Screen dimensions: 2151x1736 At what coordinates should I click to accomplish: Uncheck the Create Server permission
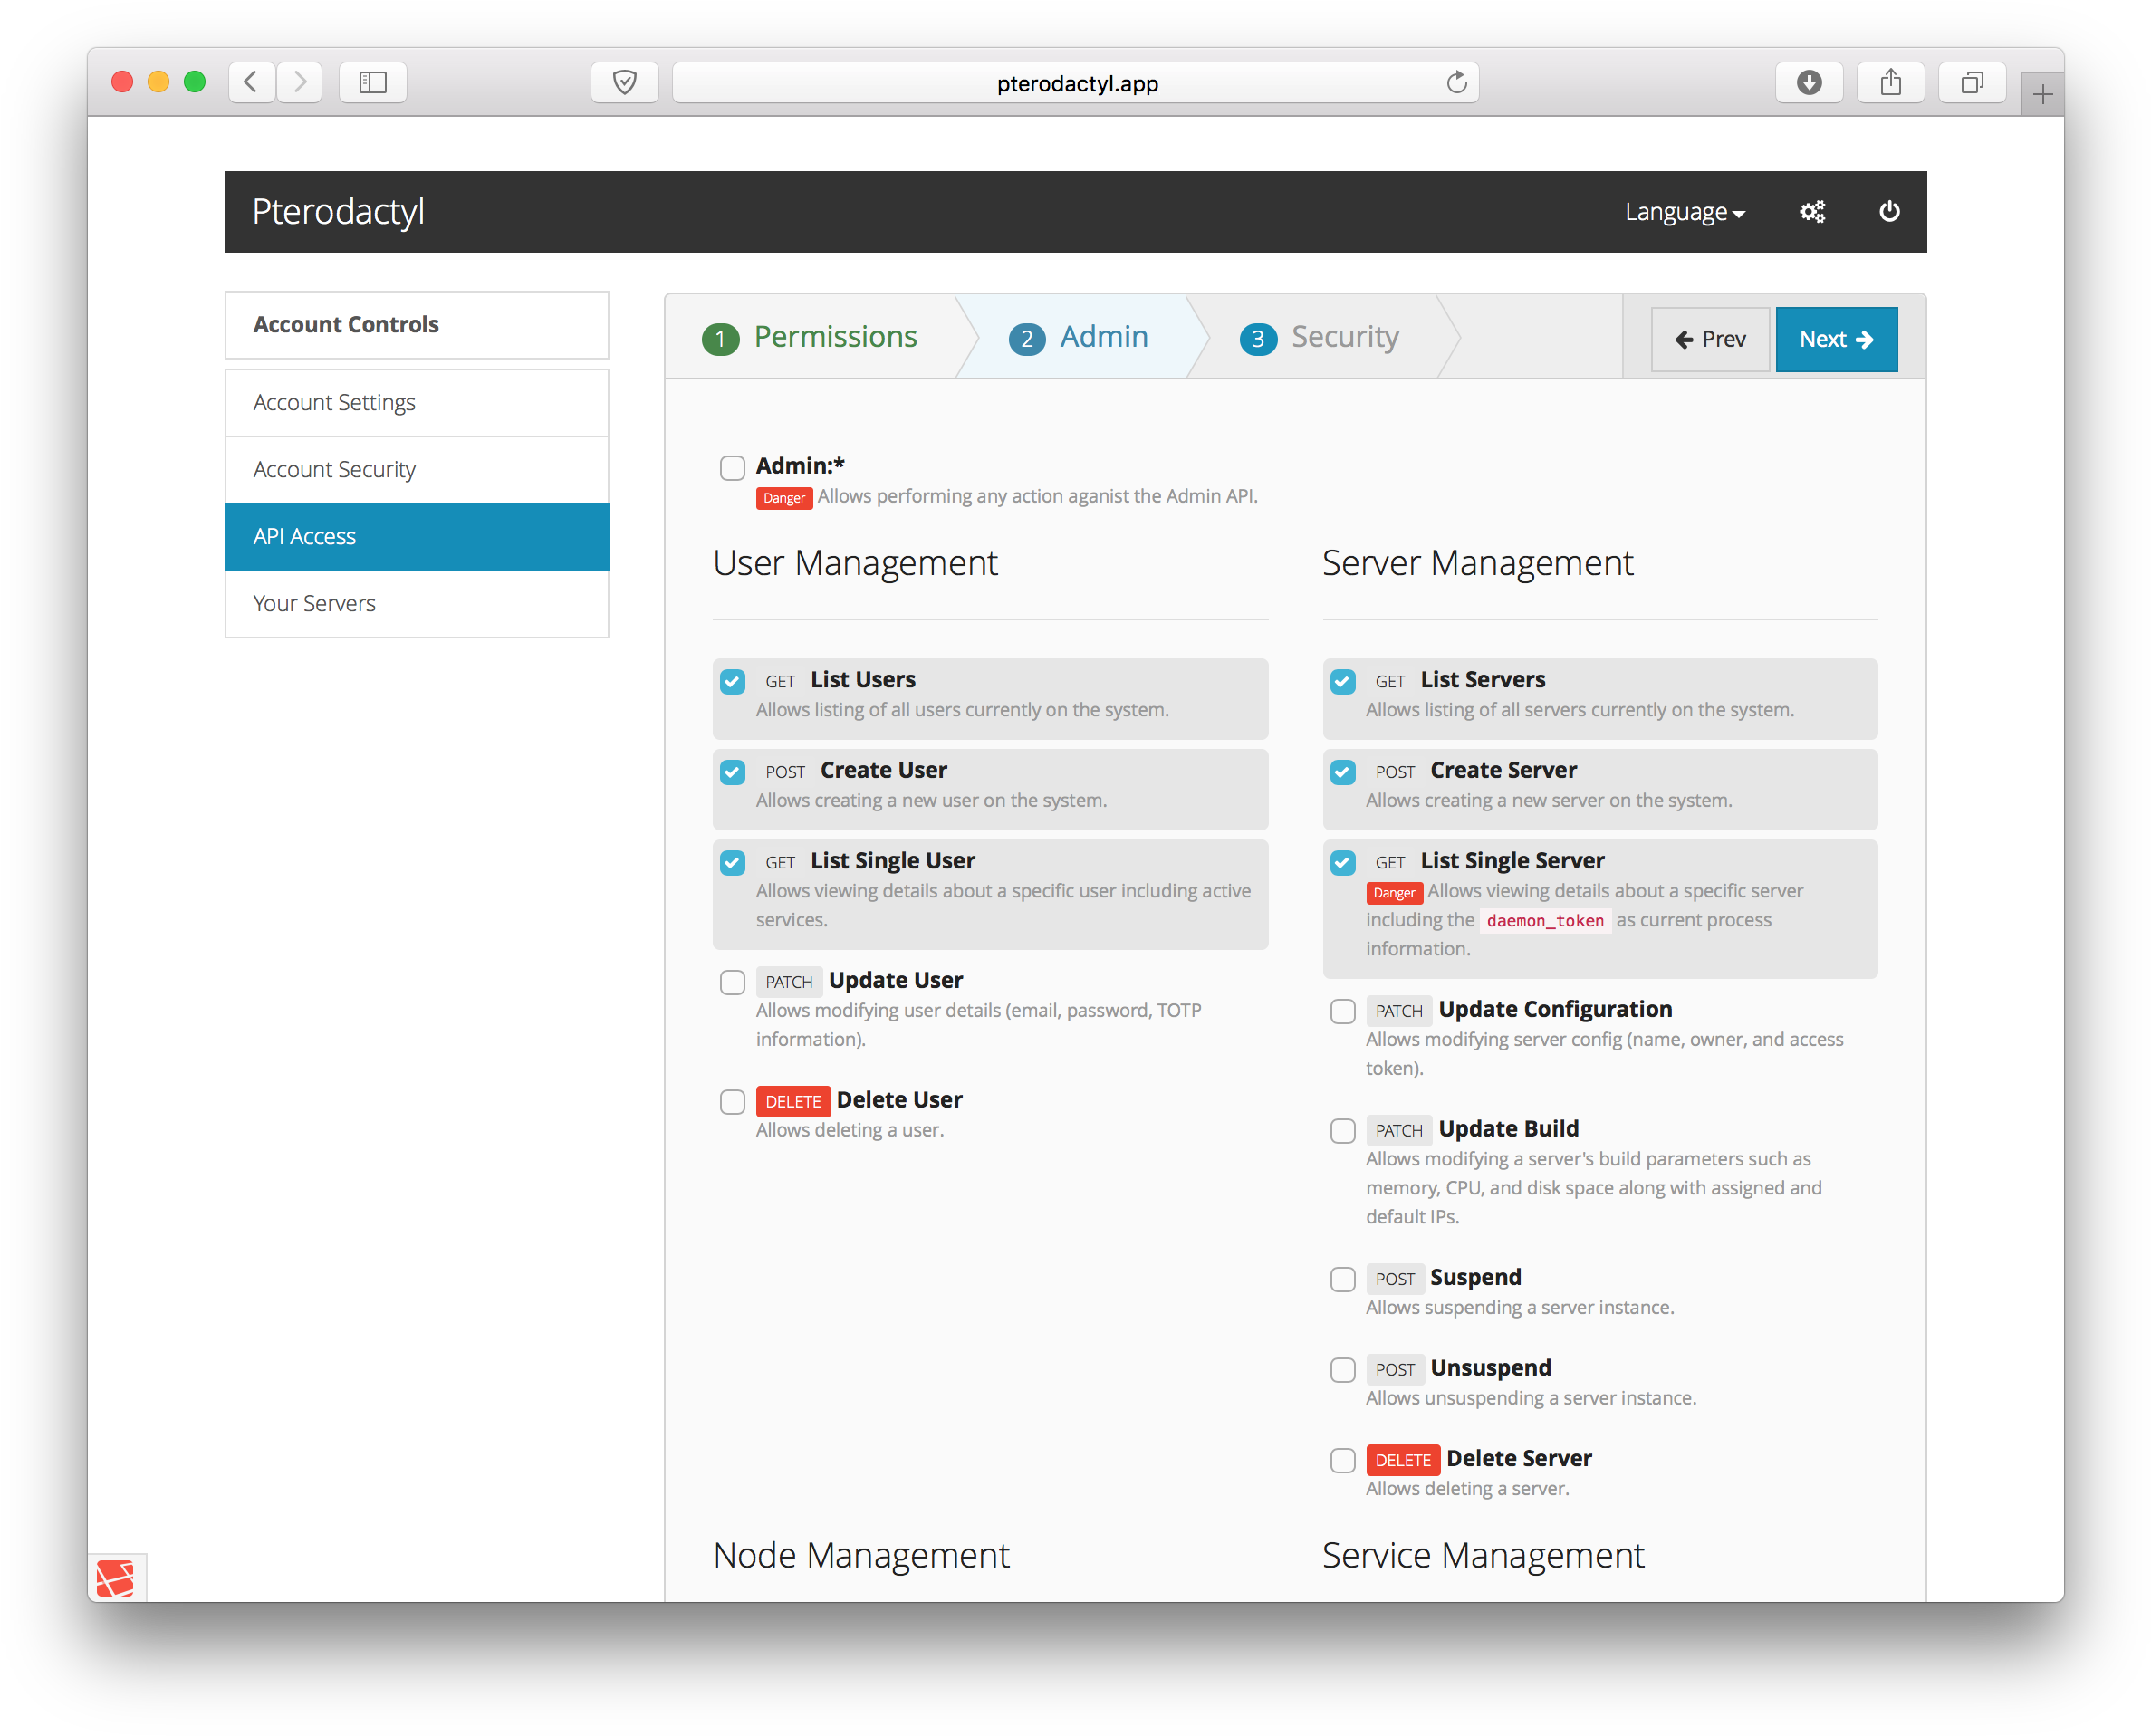coord(1342,772)
